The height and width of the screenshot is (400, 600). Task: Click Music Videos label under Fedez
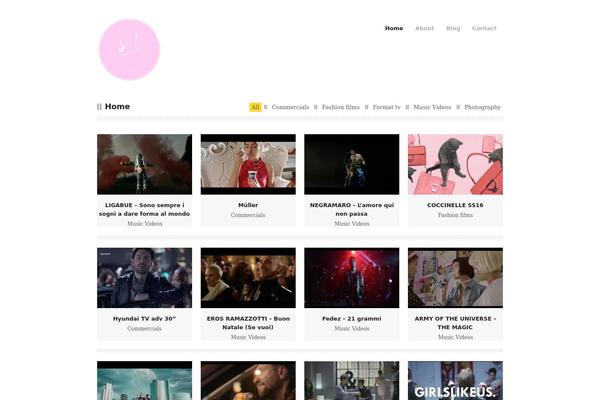point(352,329)
